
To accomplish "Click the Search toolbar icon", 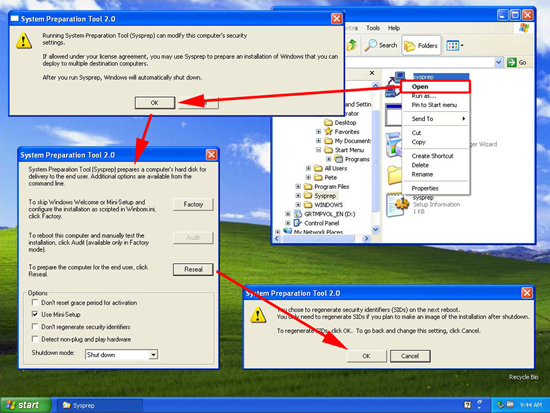I will tap(370, 45).
